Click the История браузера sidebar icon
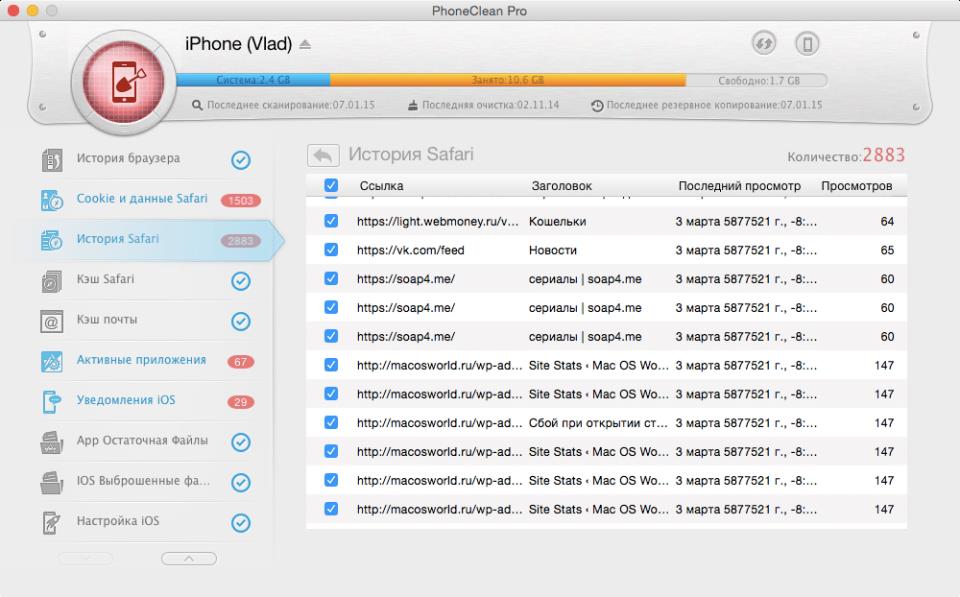The height and width of the screenshot is (597, 960). [52, 160]
